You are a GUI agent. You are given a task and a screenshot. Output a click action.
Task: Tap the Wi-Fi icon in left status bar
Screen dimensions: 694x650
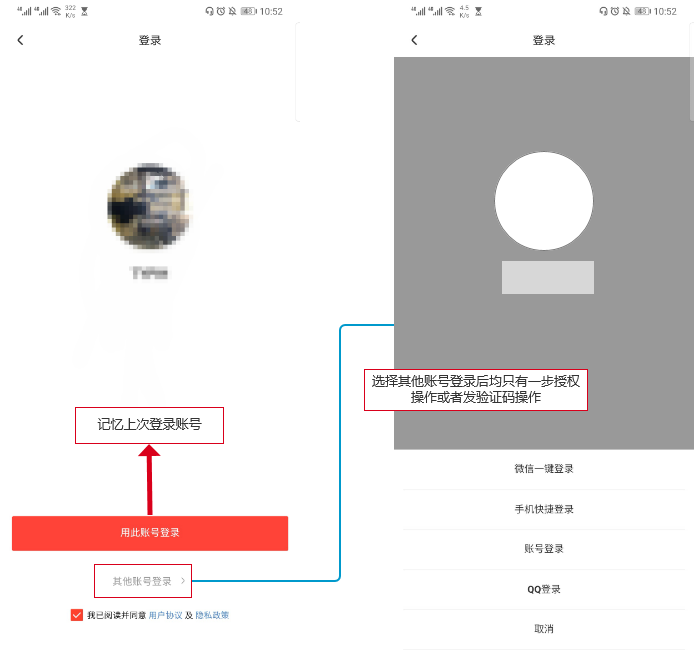tap(56, 11)
